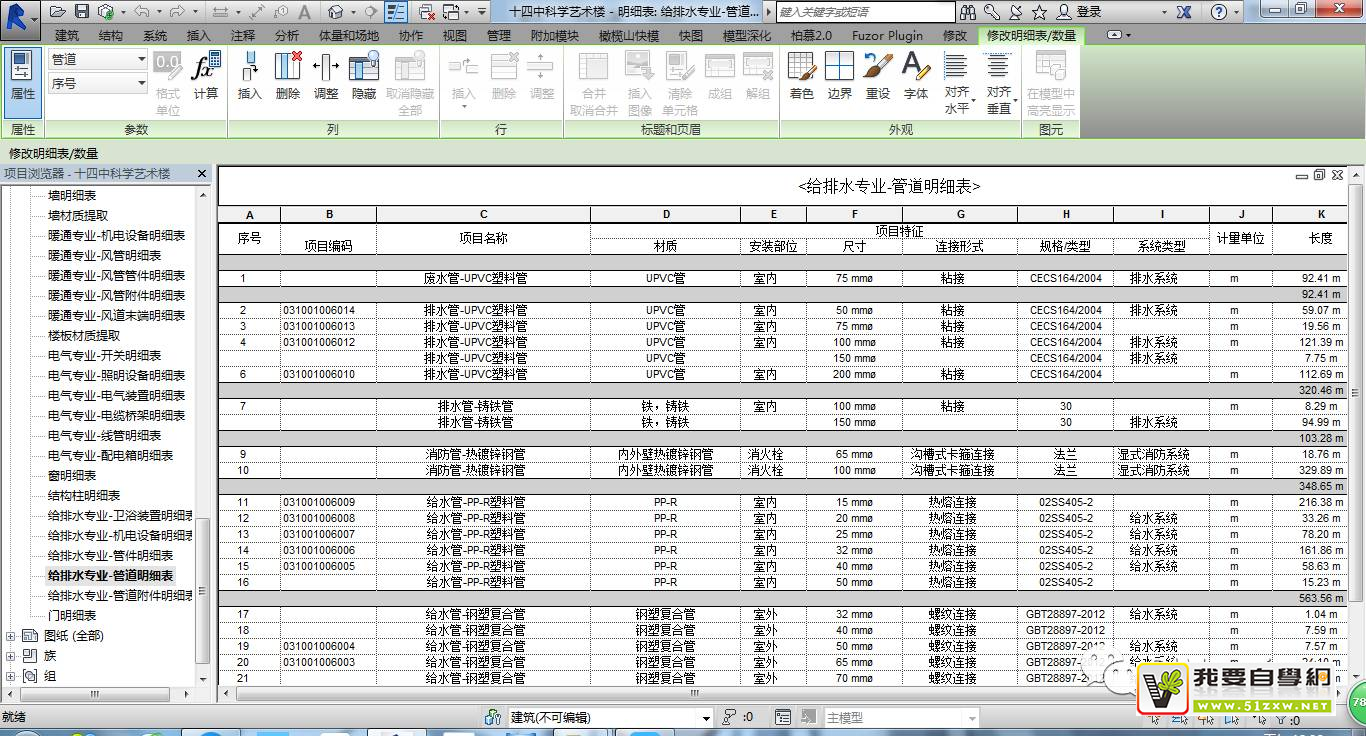Click the 调整 column resize icon
Screen dimensions: 1366x736
coord(326,76)
